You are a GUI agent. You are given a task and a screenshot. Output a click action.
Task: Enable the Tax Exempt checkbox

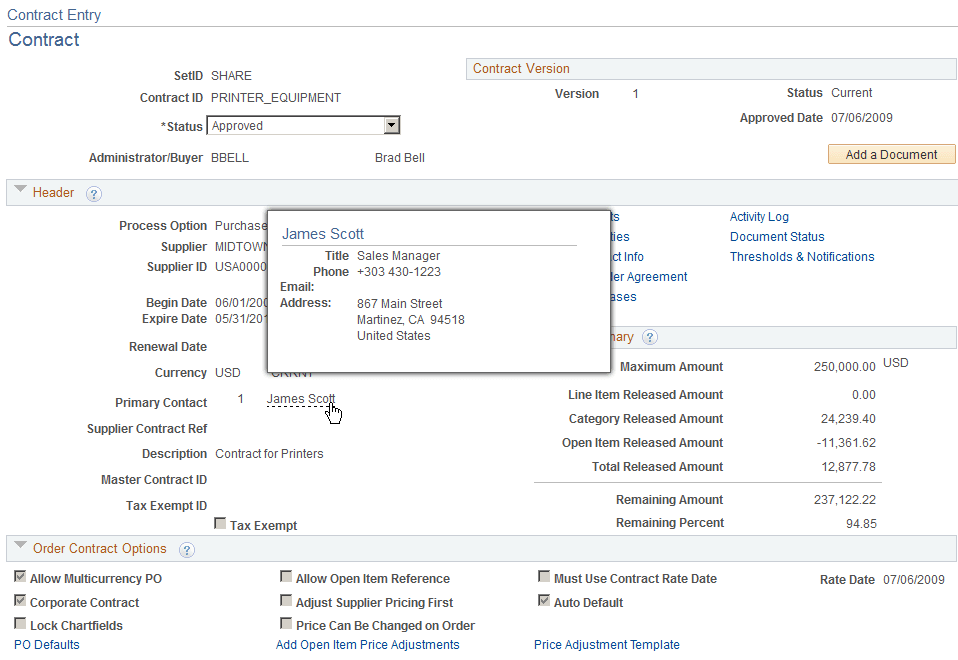pyautogui.click(x=220, y=523)
